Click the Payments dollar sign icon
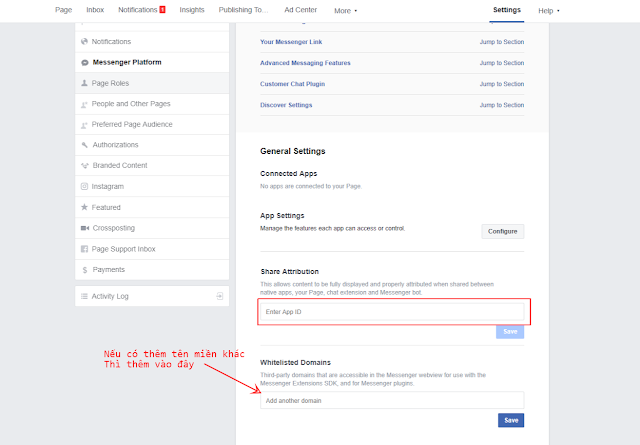This screenshot has width=640, height=445. [x=84, y=270]
